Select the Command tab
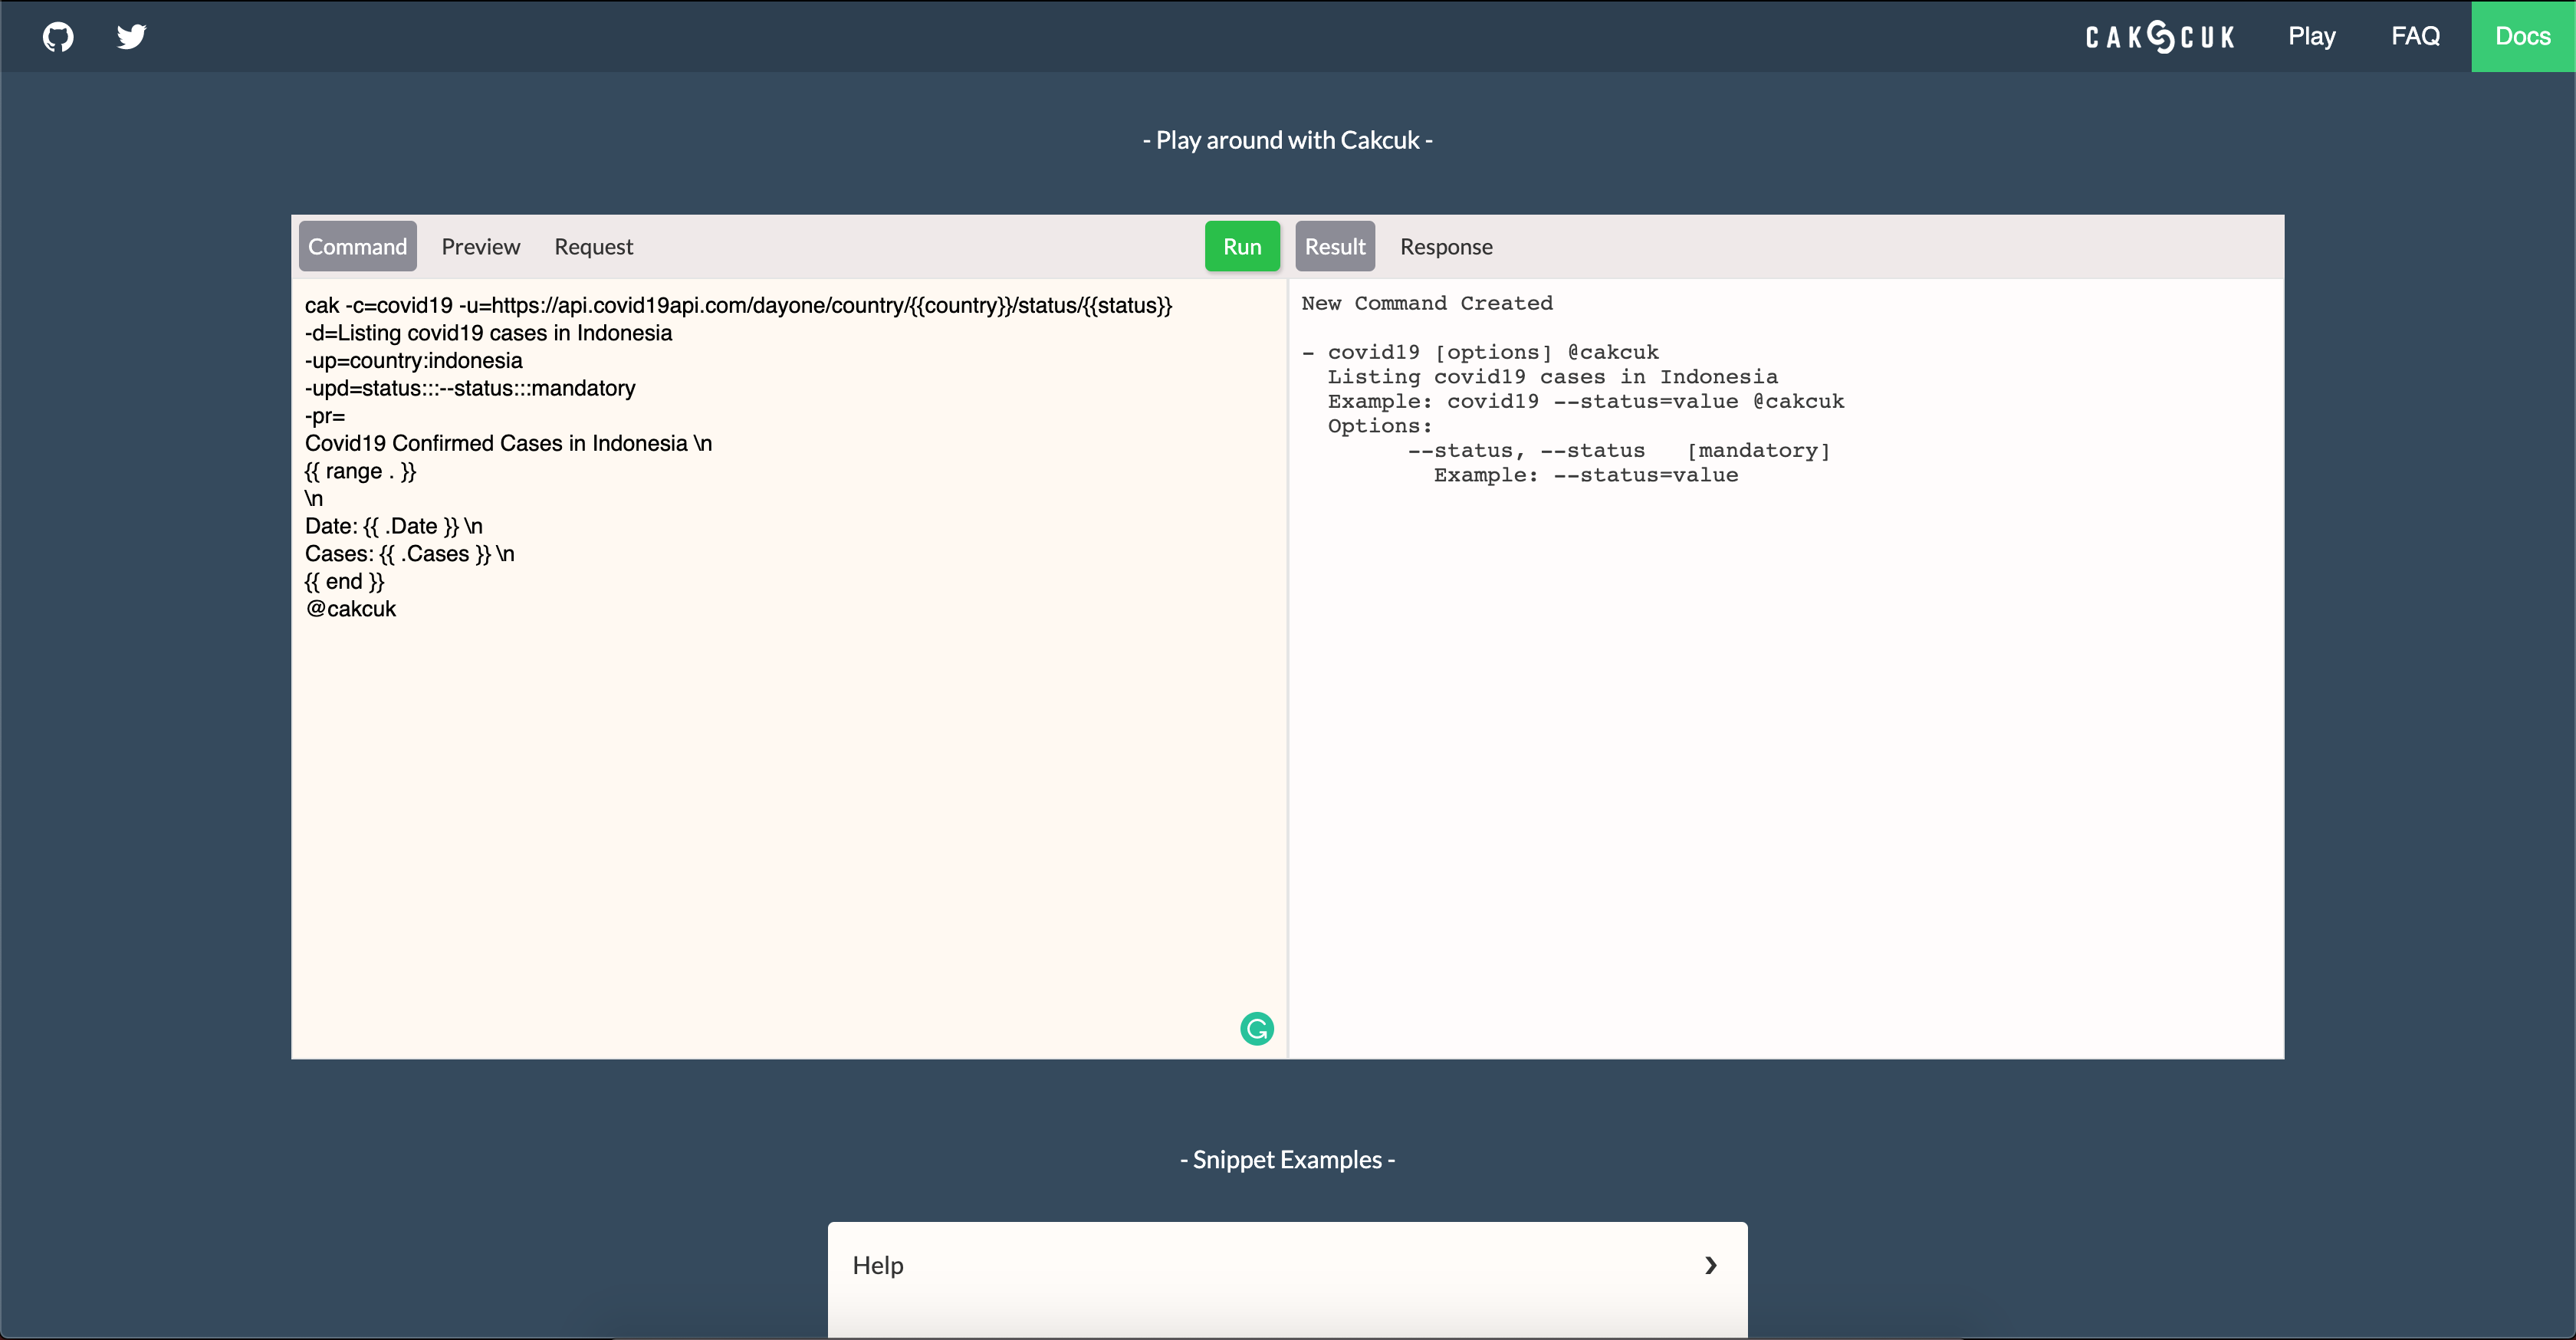2576x1340 pixels. (x=357, y=246)
